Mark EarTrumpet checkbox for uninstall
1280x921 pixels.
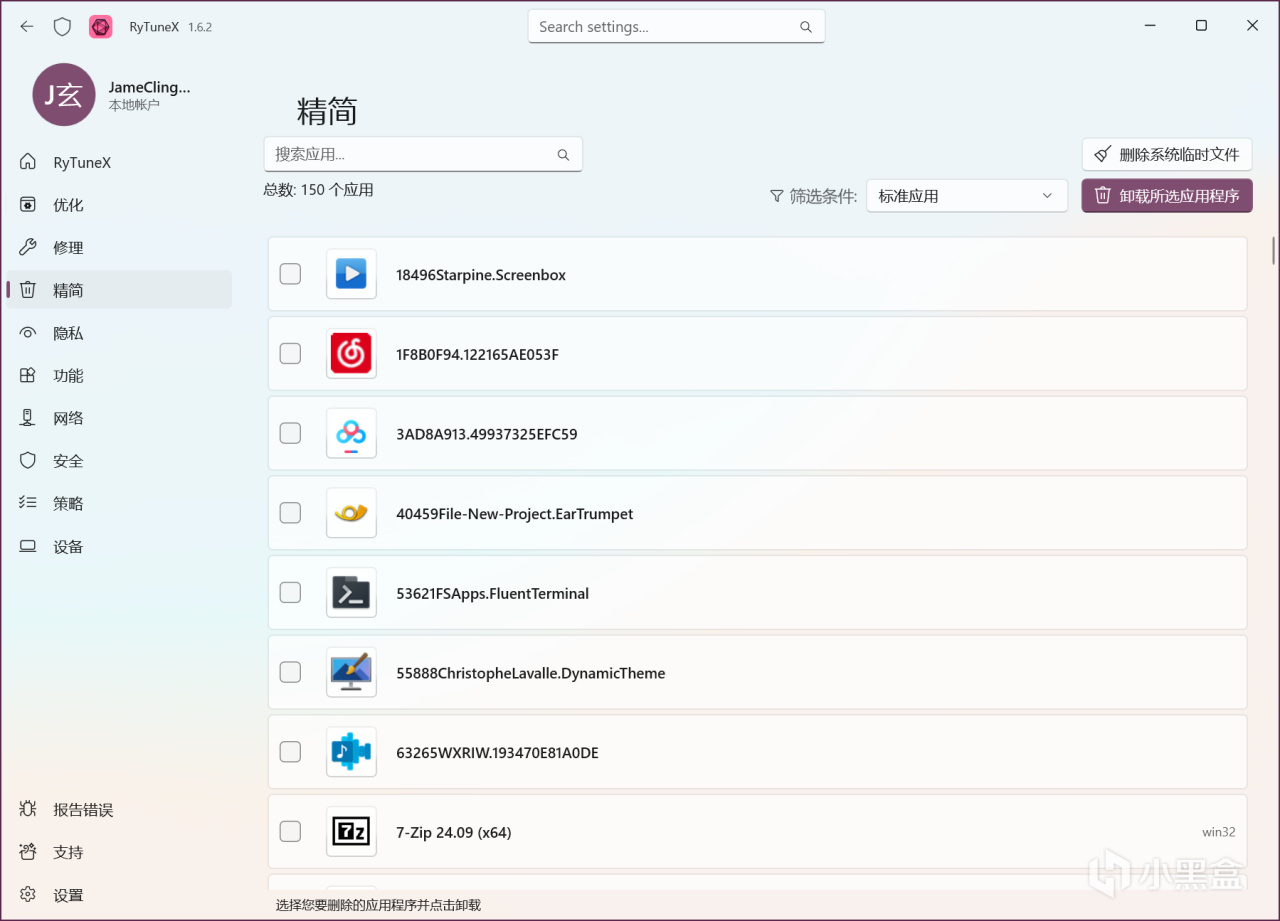point(290,513)
